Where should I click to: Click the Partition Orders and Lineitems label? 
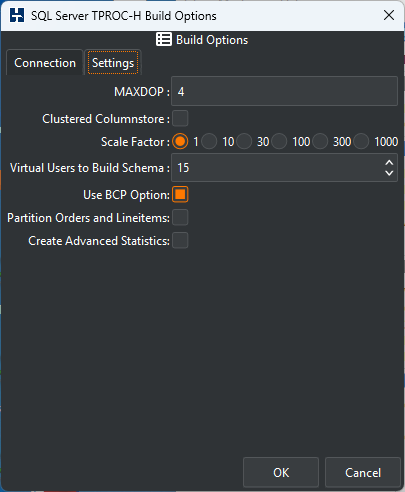(x=88, y=218)
